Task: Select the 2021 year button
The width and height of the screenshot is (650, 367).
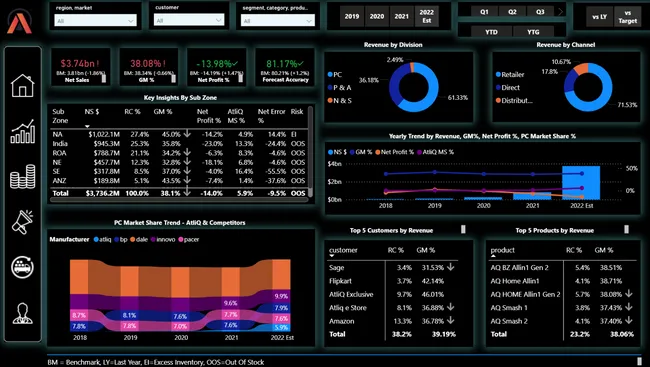Action: 401,17
